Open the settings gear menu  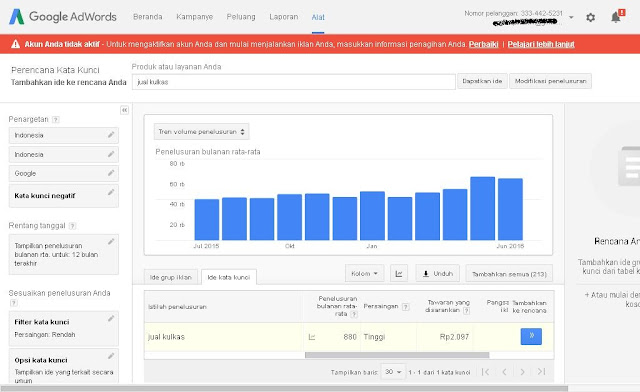(590, 18)
